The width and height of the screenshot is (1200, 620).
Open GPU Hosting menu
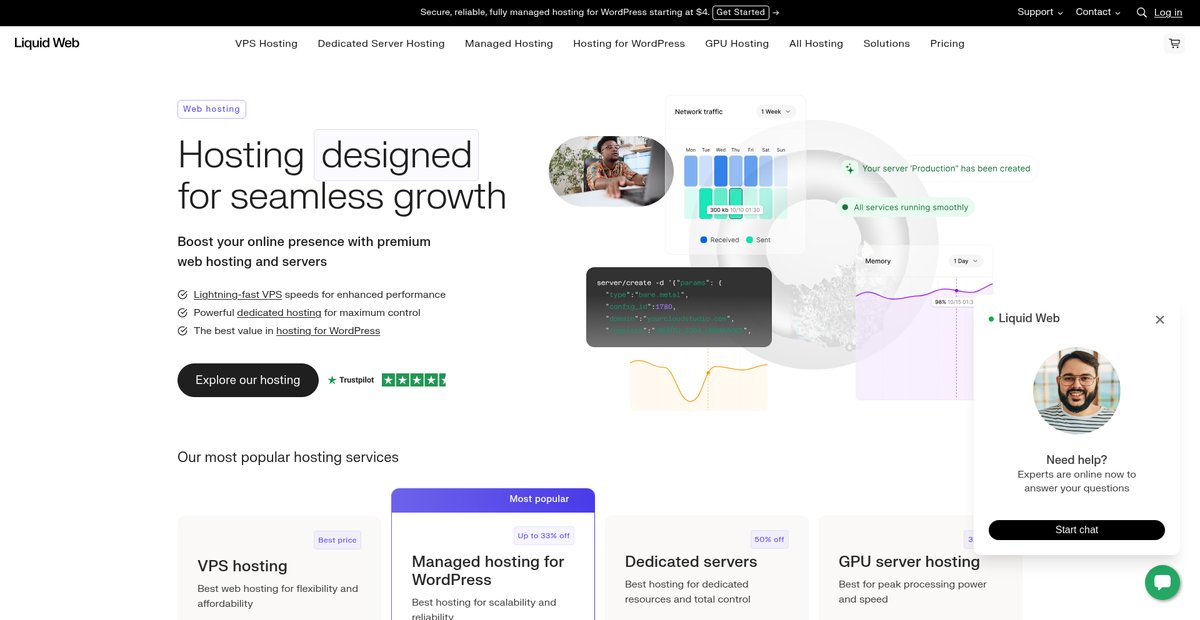pyautogui.click(x=737, y=44)
